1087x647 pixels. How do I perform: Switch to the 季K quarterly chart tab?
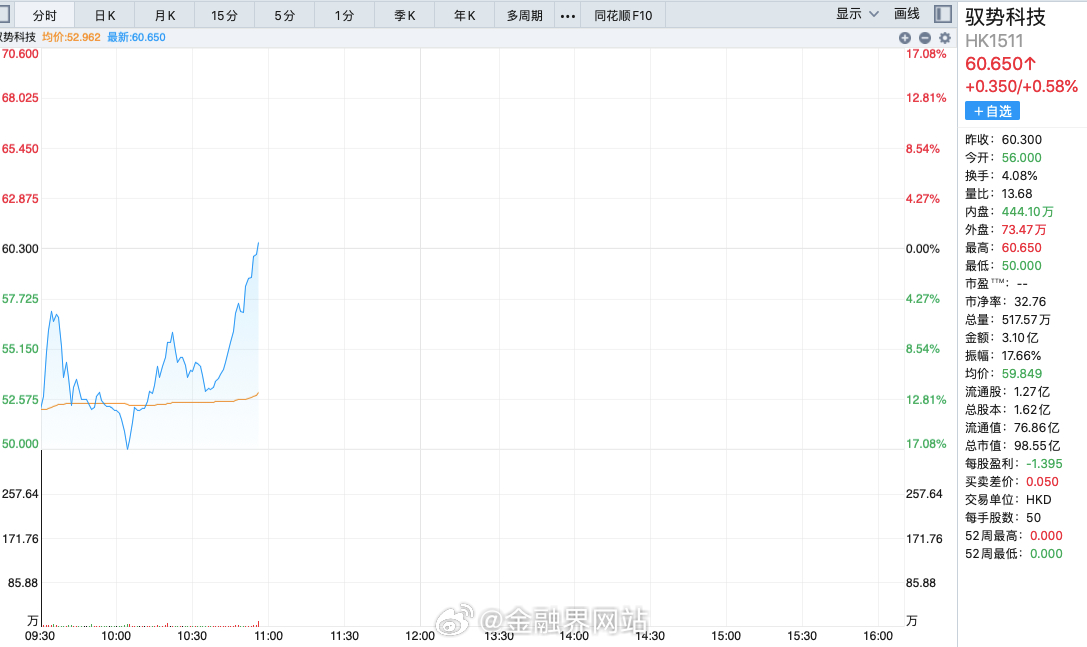pos(404,15)
